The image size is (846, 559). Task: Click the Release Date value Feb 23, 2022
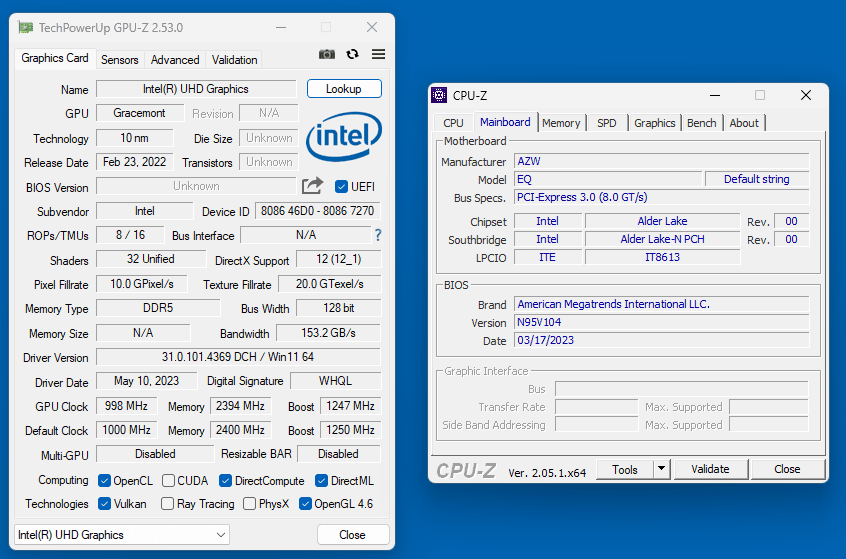[135, 162]
